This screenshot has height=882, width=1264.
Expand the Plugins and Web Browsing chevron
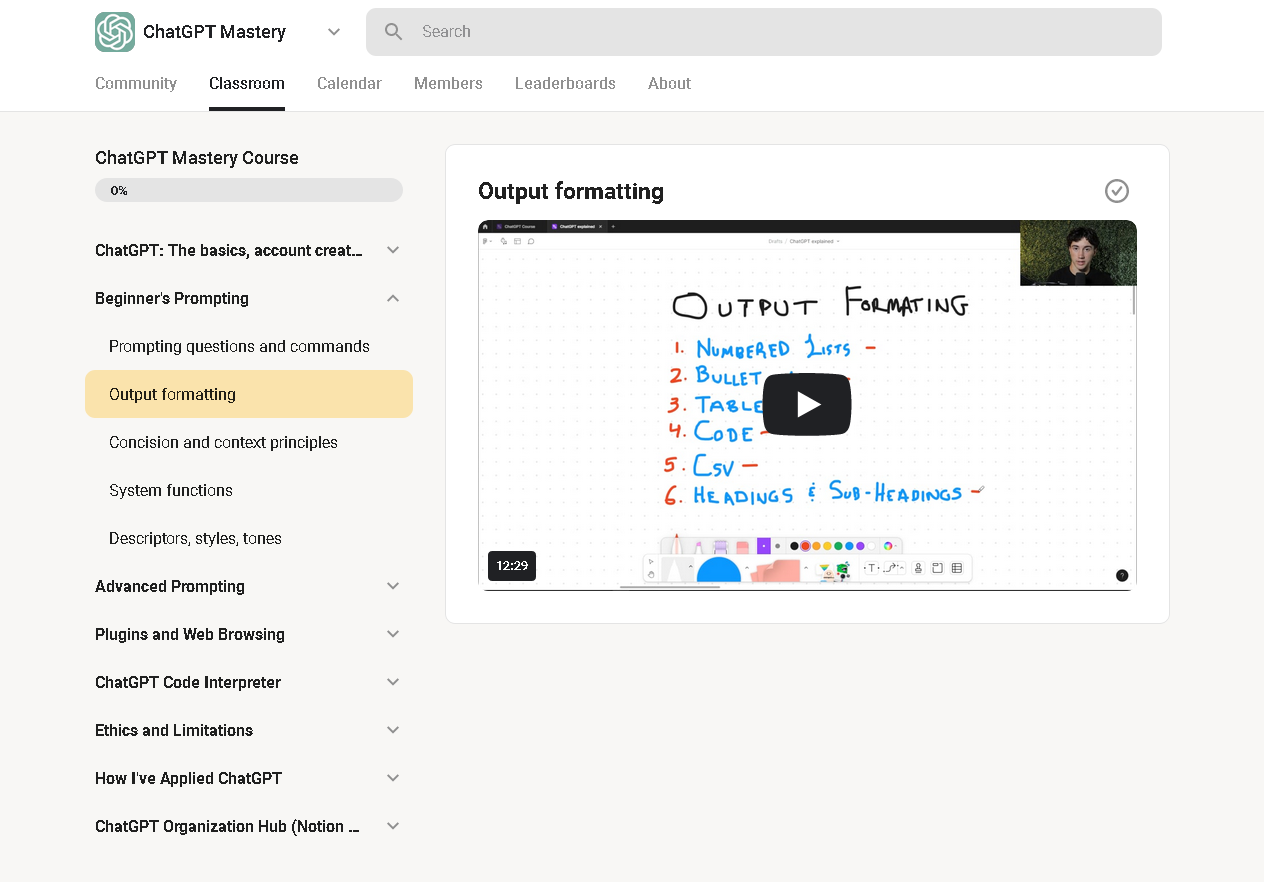point(393,634)
